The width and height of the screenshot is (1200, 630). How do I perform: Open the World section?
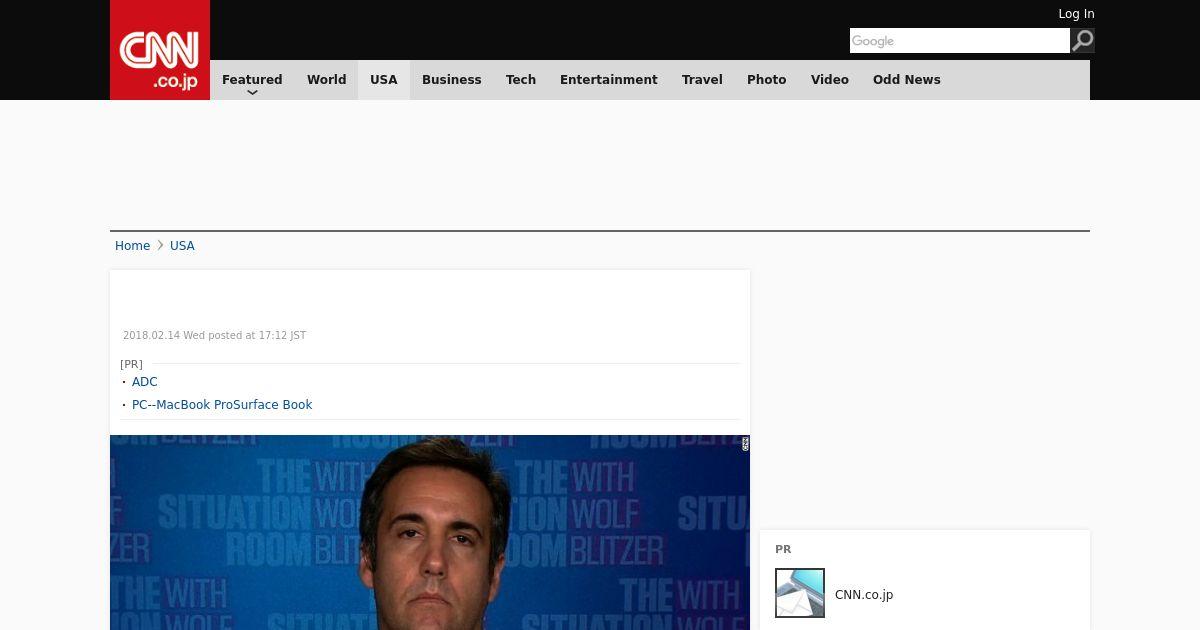coord(327,80)
